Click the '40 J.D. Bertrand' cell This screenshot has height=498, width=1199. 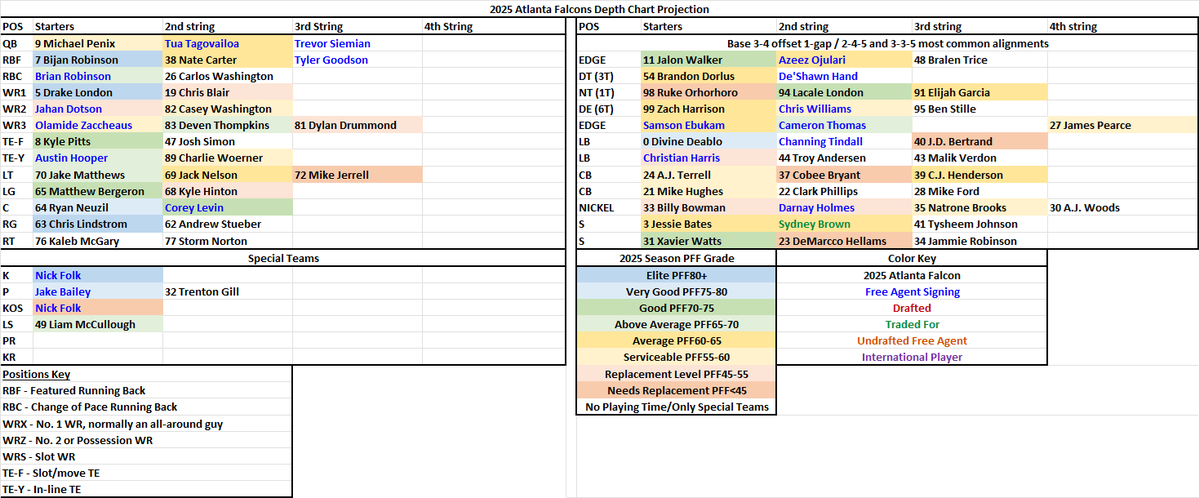tap(980, 142)
